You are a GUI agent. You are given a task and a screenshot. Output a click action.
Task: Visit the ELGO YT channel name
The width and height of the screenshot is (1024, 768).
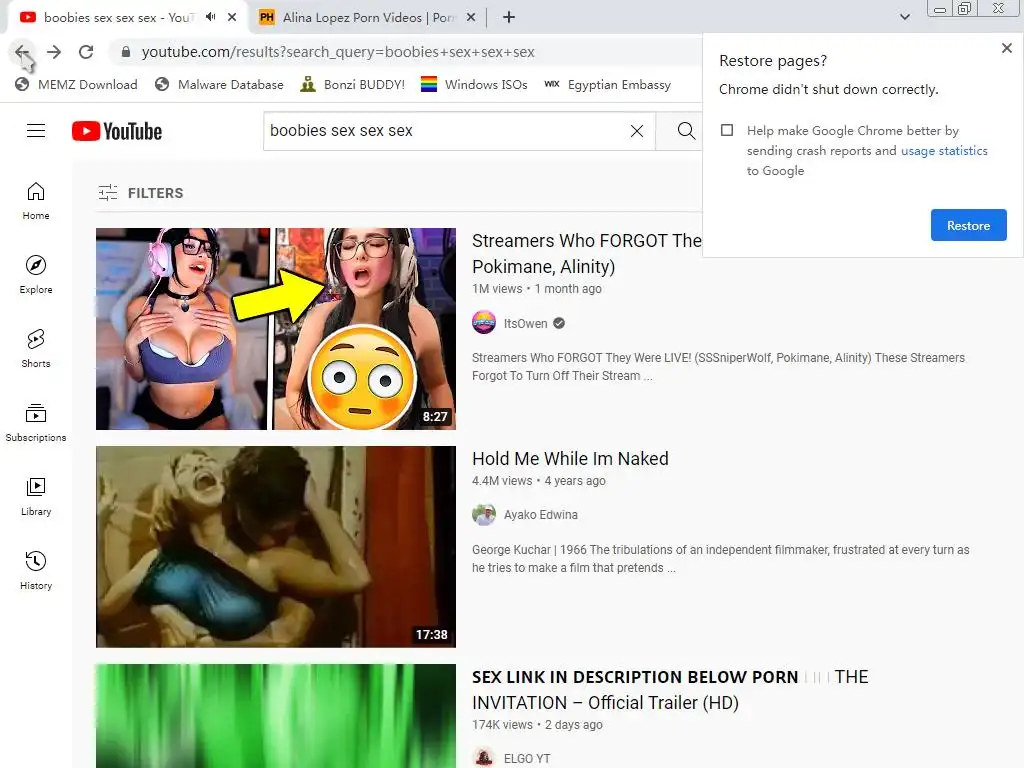(x=527, y=758)
